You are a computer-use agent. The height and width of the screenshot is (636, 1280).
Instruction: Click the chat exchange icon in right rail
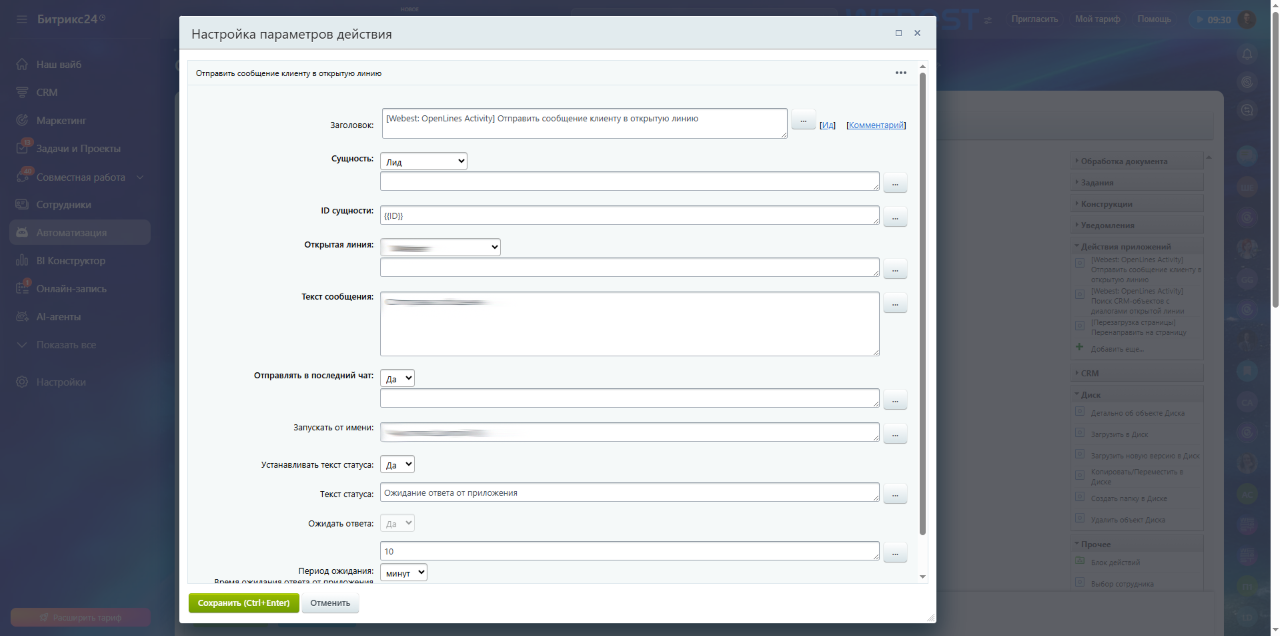pos(1247,110)
